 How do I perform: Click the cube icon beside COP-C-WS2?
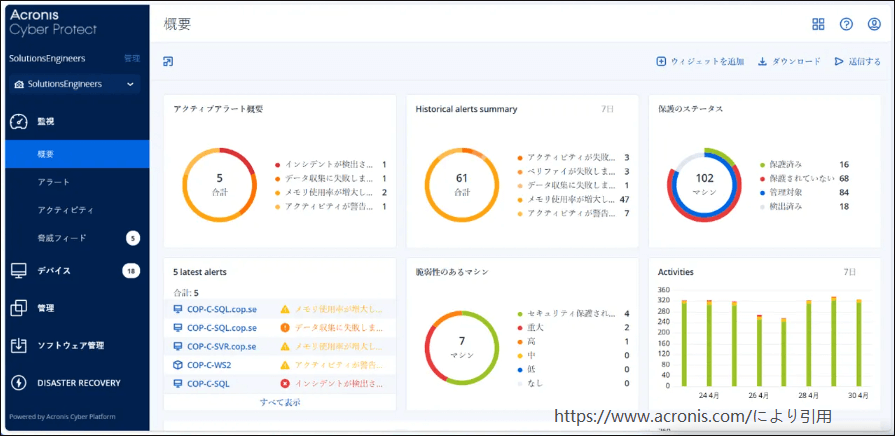(177, 365)
